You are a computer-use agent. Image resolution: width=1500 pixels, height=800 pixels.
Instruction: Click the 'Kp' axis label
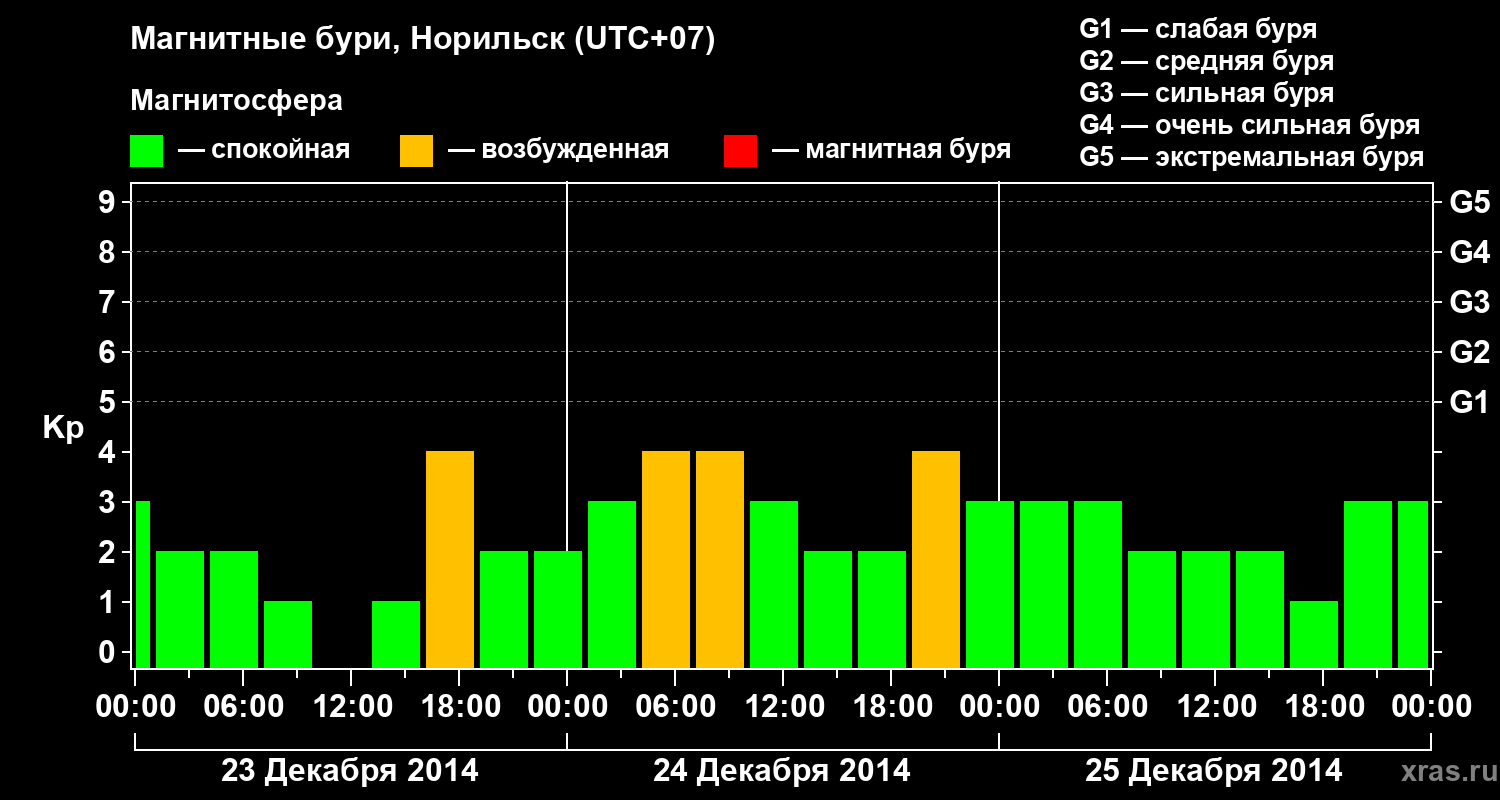click(63, 429)
